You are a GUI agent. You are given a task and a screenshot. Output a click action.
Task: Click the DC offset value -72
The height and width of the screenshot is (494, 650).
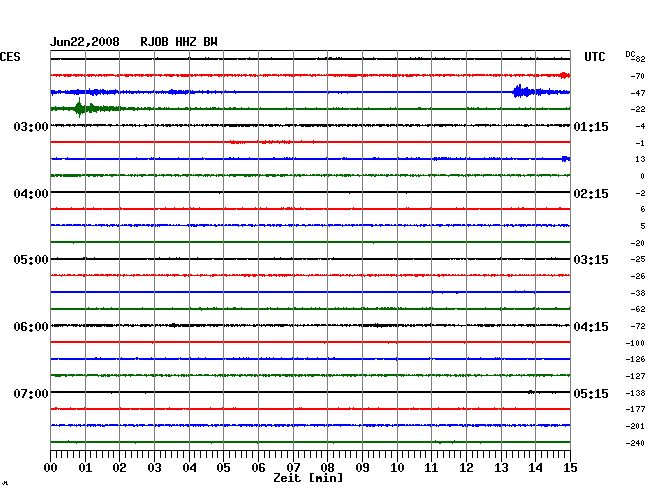(x=638, y=326)
